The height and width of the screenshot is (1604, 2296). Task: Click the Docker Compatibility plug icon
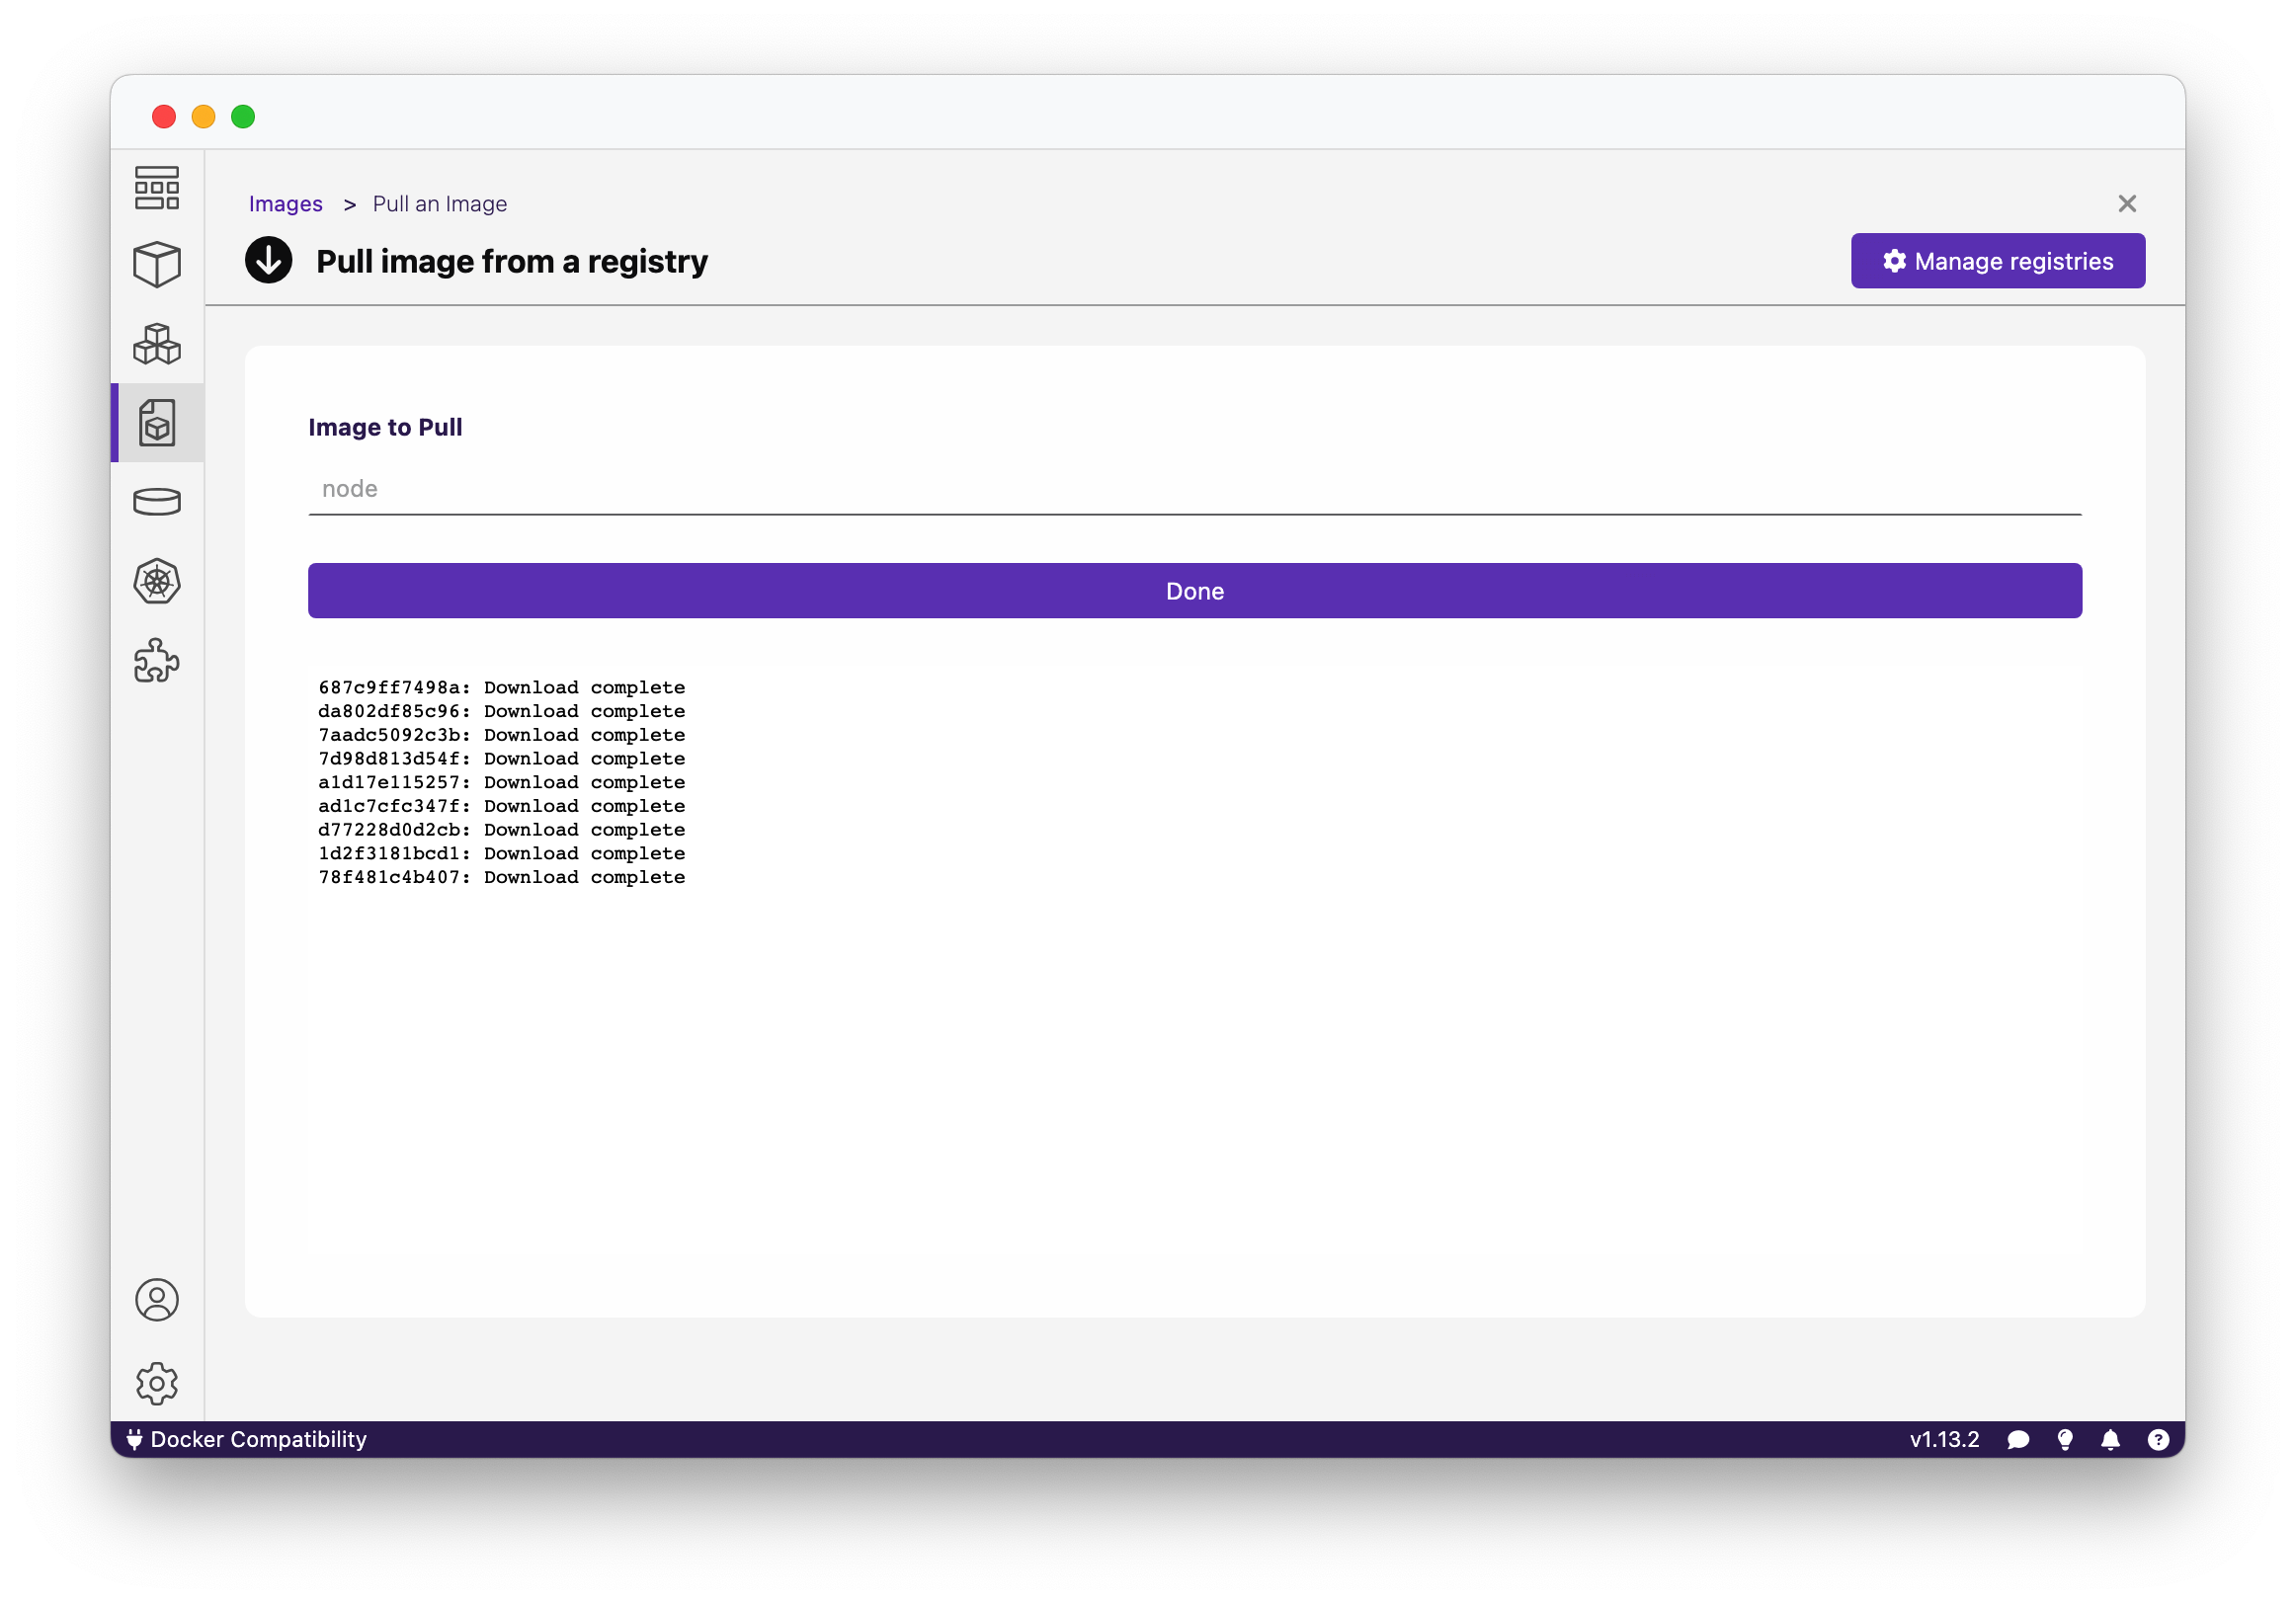pos(134,1440)
